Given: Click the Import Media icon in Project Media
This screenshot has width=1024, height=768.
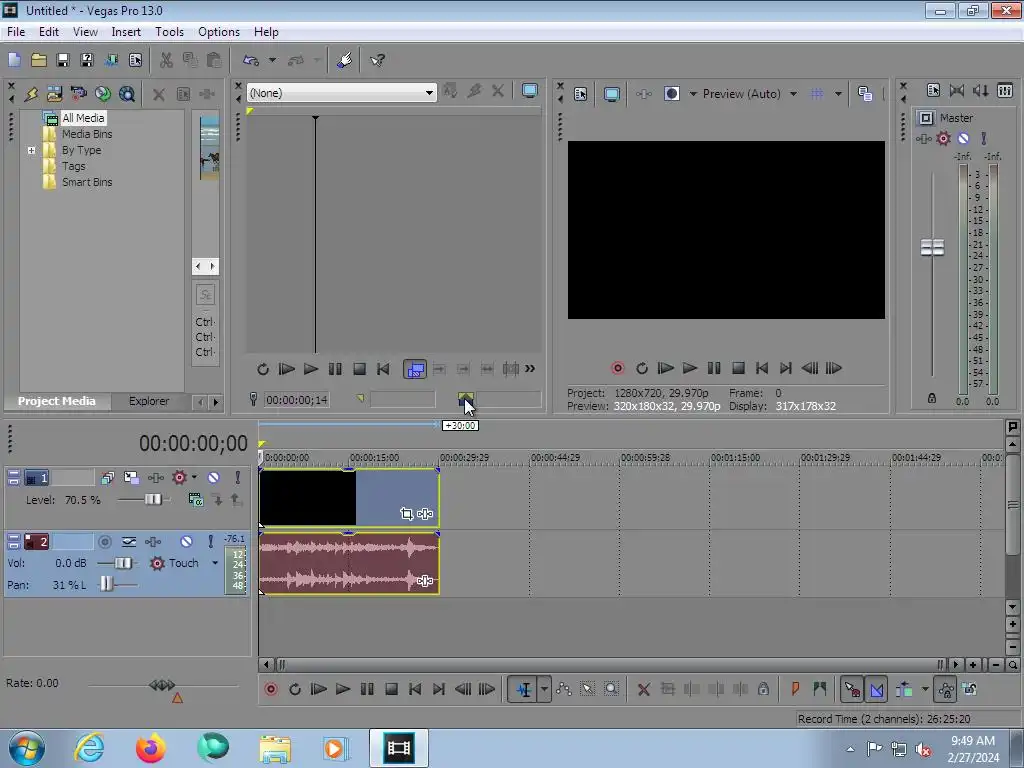Looking at the screenshot, I should 55,94.
